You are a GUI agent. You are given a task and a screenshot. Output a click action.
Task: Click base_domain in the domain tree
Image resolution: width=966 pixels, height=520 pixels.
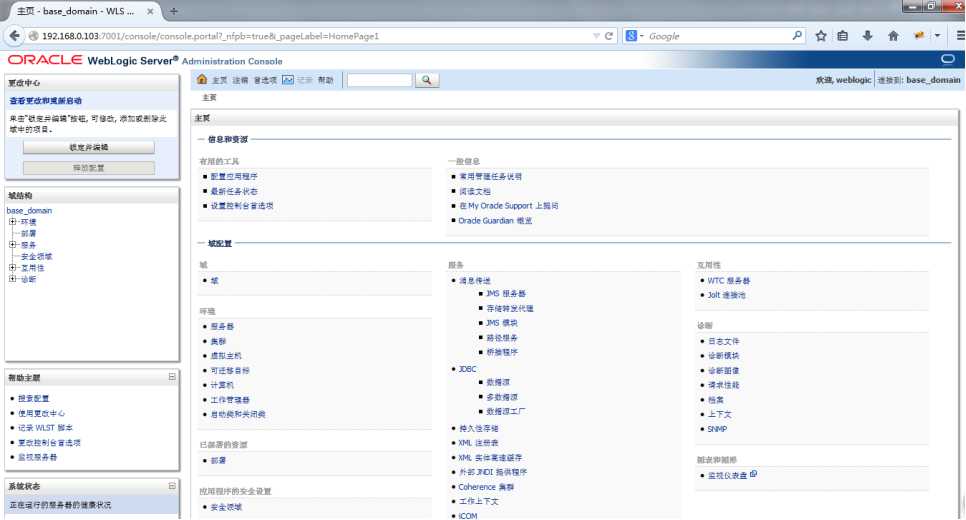point(30,210)
